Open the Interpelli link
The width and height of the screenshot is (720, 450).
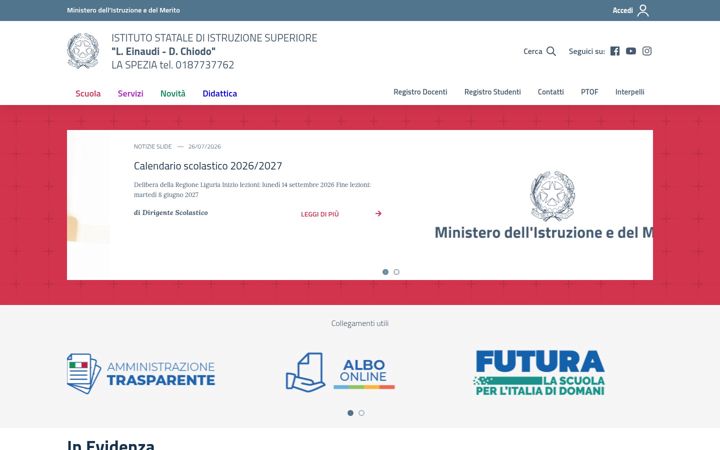click(x=630, y=92)
